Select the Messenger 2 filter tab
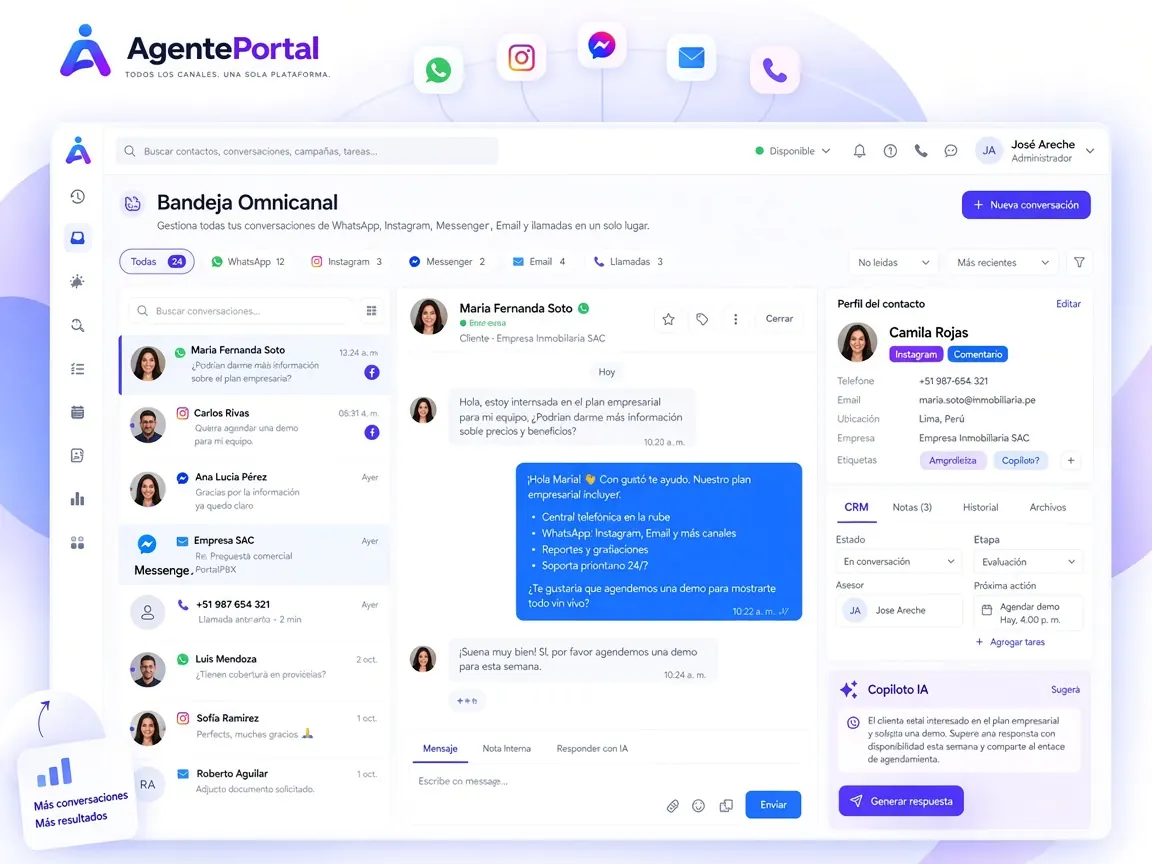The height and width of the screenshot is (864, 1152). (x=447, y=262)
